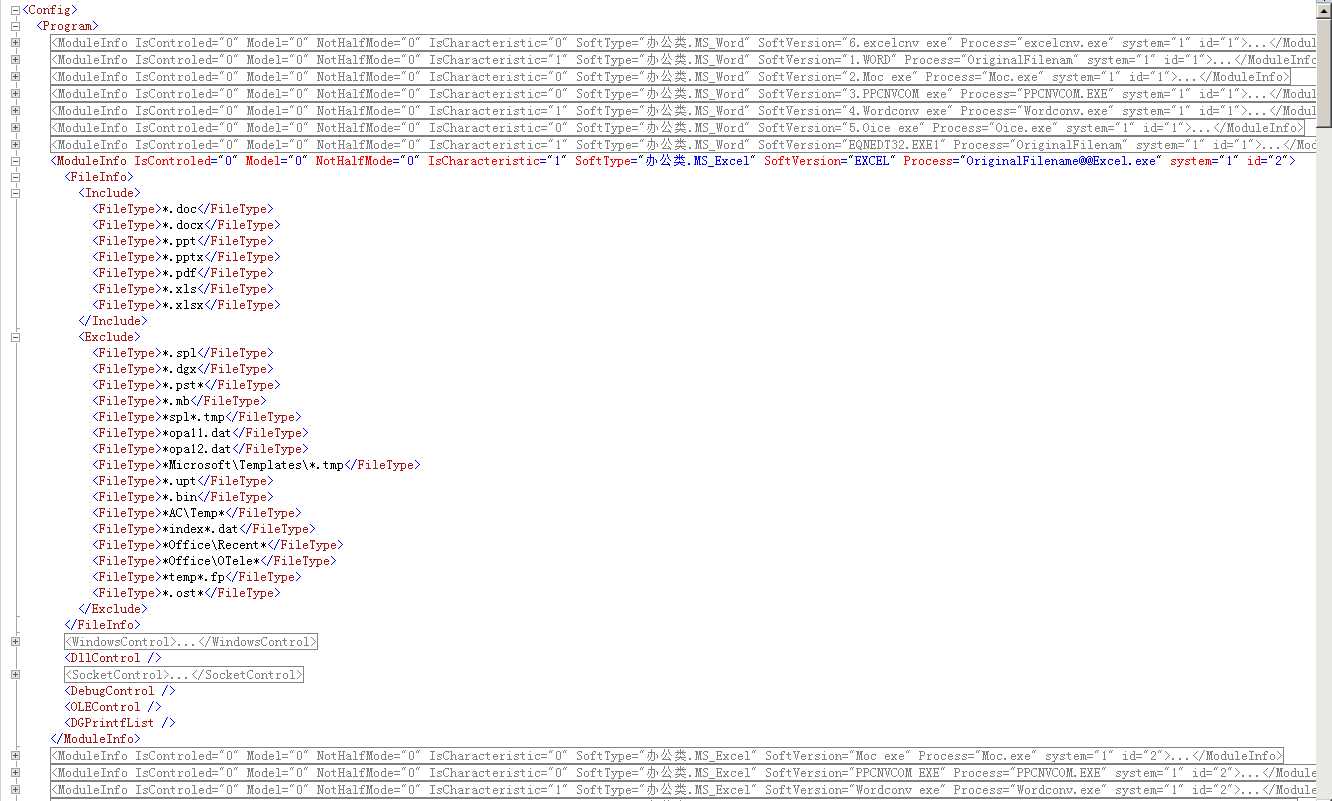Image resolution: width=1332 pixels, height=801 pixels.
Task: Click the closing Exclude tag
Action: (x=113, y=609)
